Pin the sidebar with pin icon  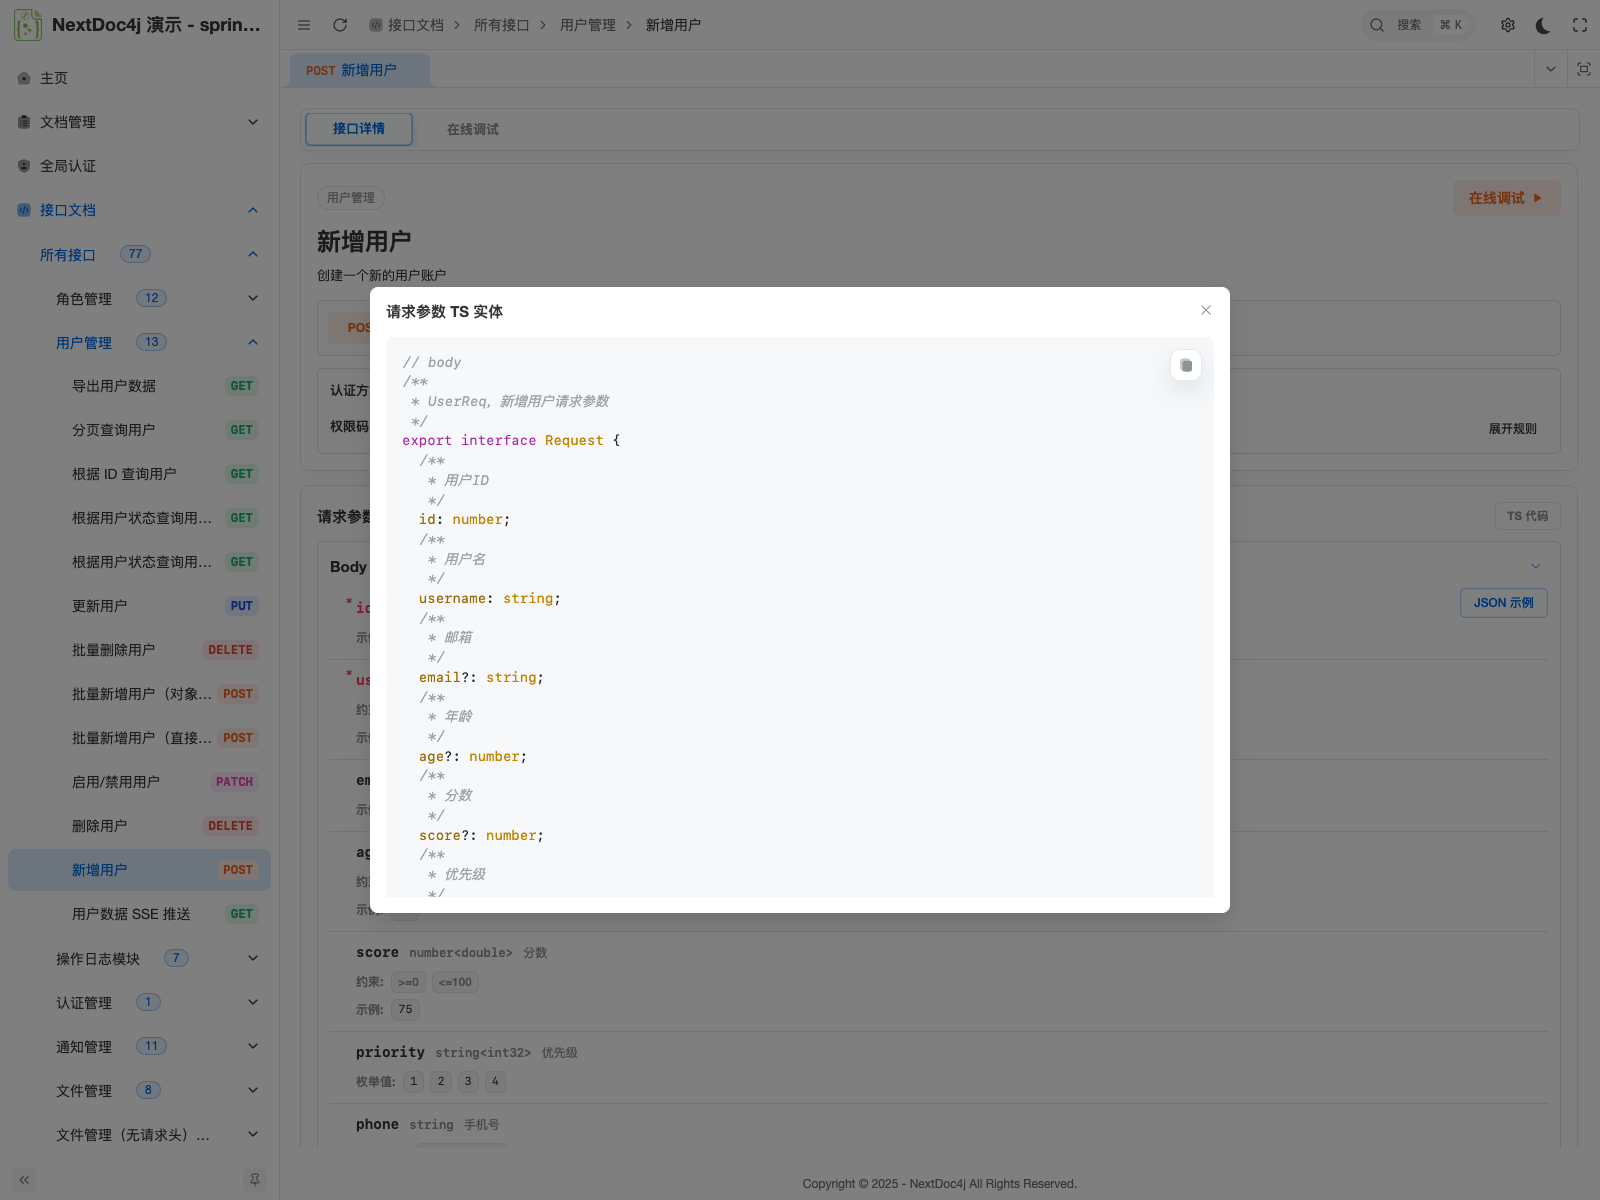click(255, 1180)
